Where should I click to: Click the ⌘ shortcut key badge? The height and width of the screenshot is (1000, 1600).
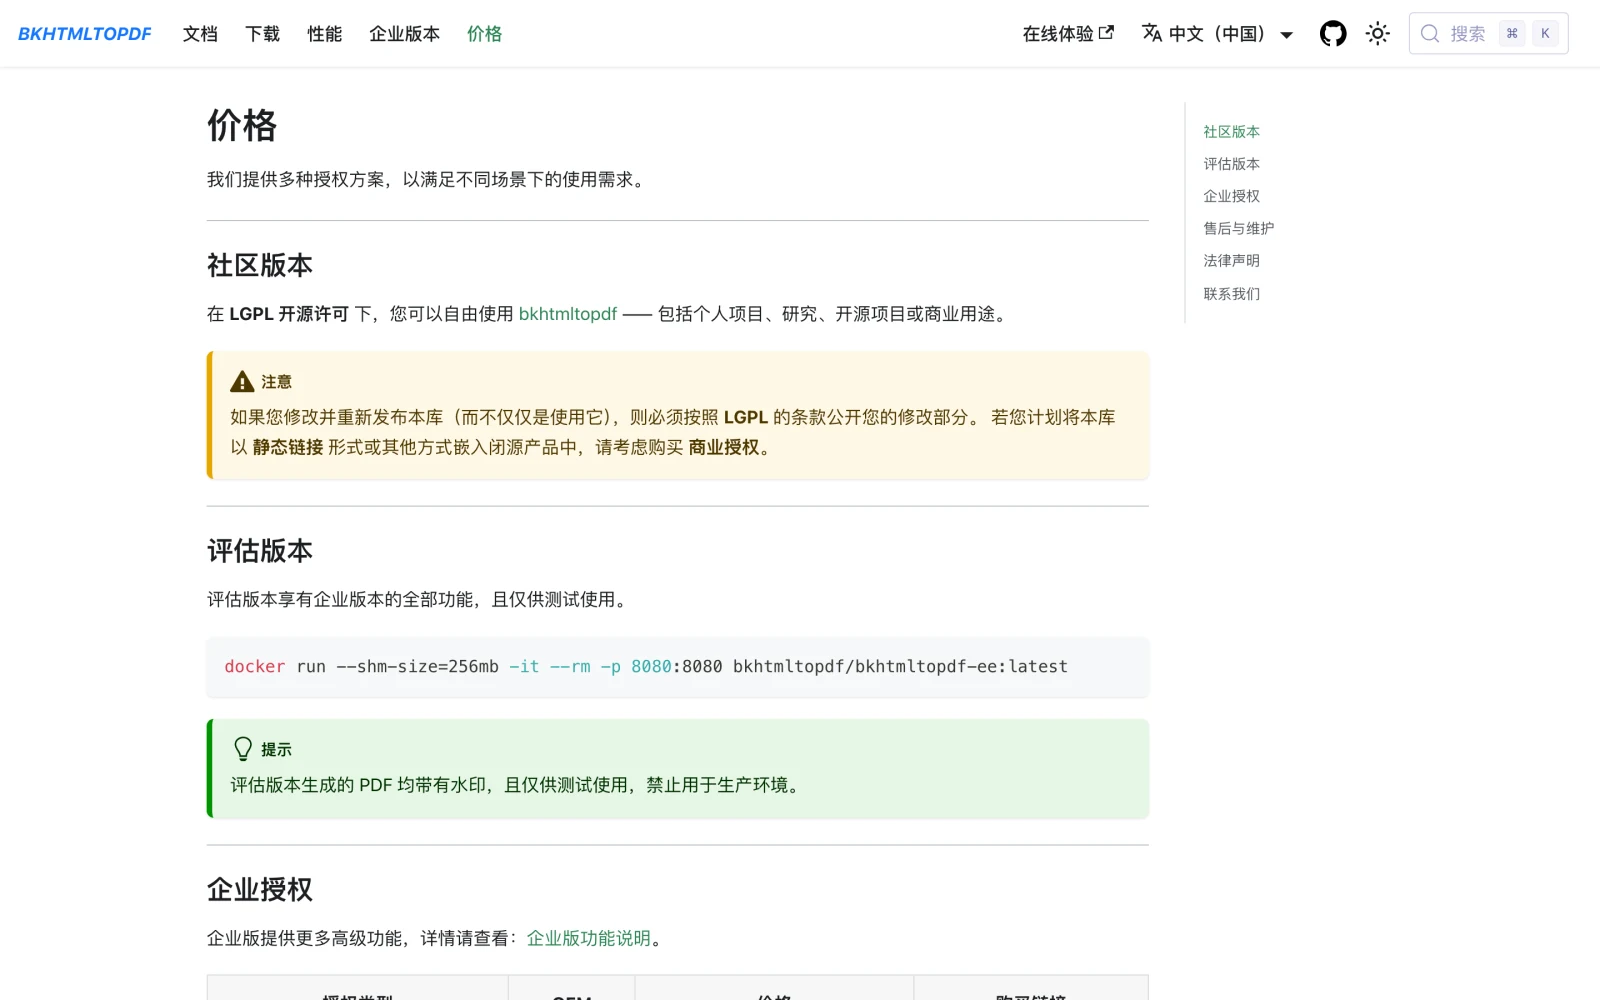click(1512, 34)
